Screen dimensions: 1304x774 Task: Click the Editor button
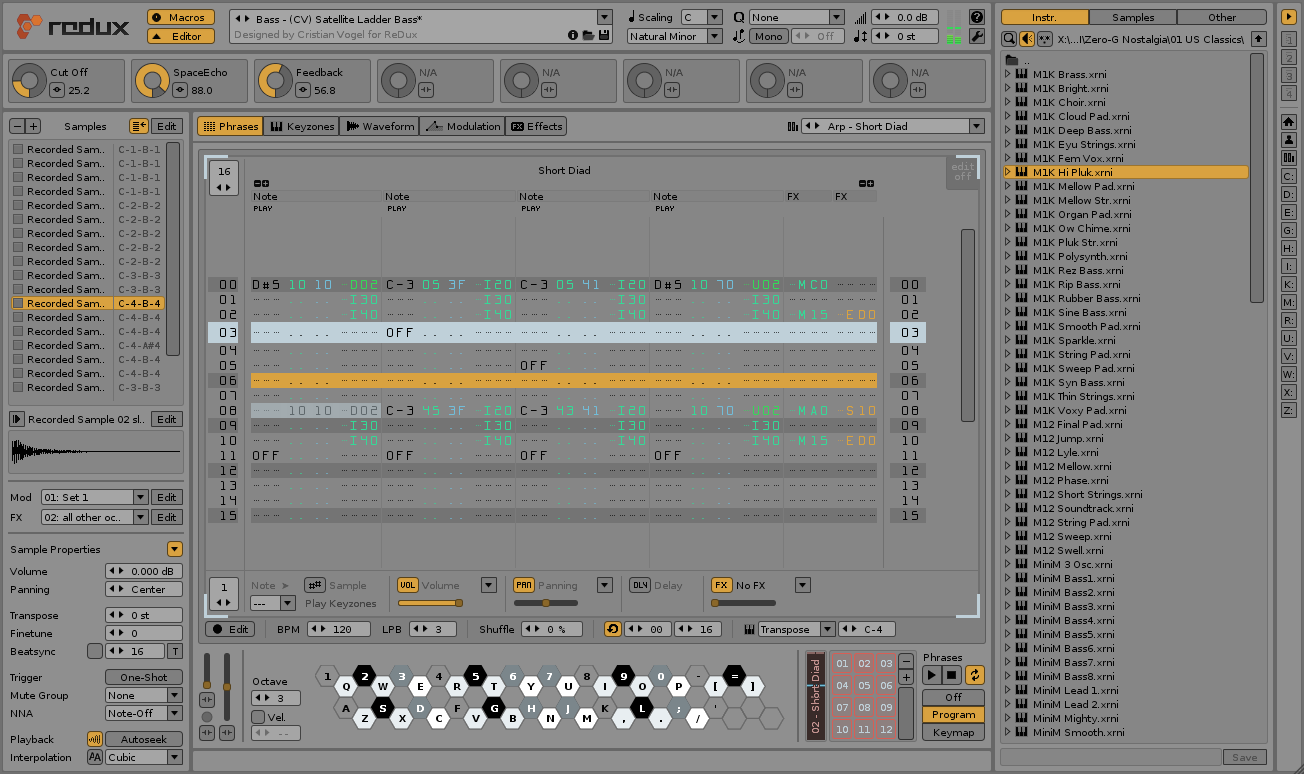181,36
